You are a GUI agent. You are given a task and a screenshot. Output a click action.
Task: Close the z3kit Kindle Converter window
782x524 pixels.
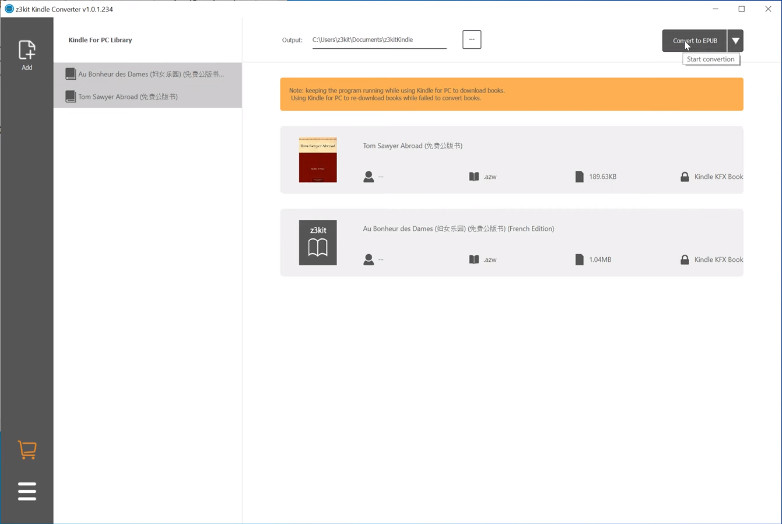(x=768, y=8)
